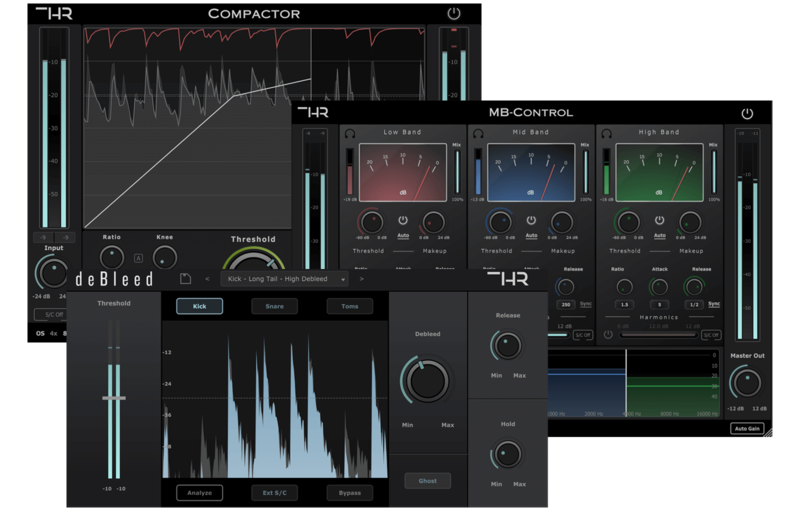Click the Analyze button
800x511 pixels.
(x=200, y=492)
